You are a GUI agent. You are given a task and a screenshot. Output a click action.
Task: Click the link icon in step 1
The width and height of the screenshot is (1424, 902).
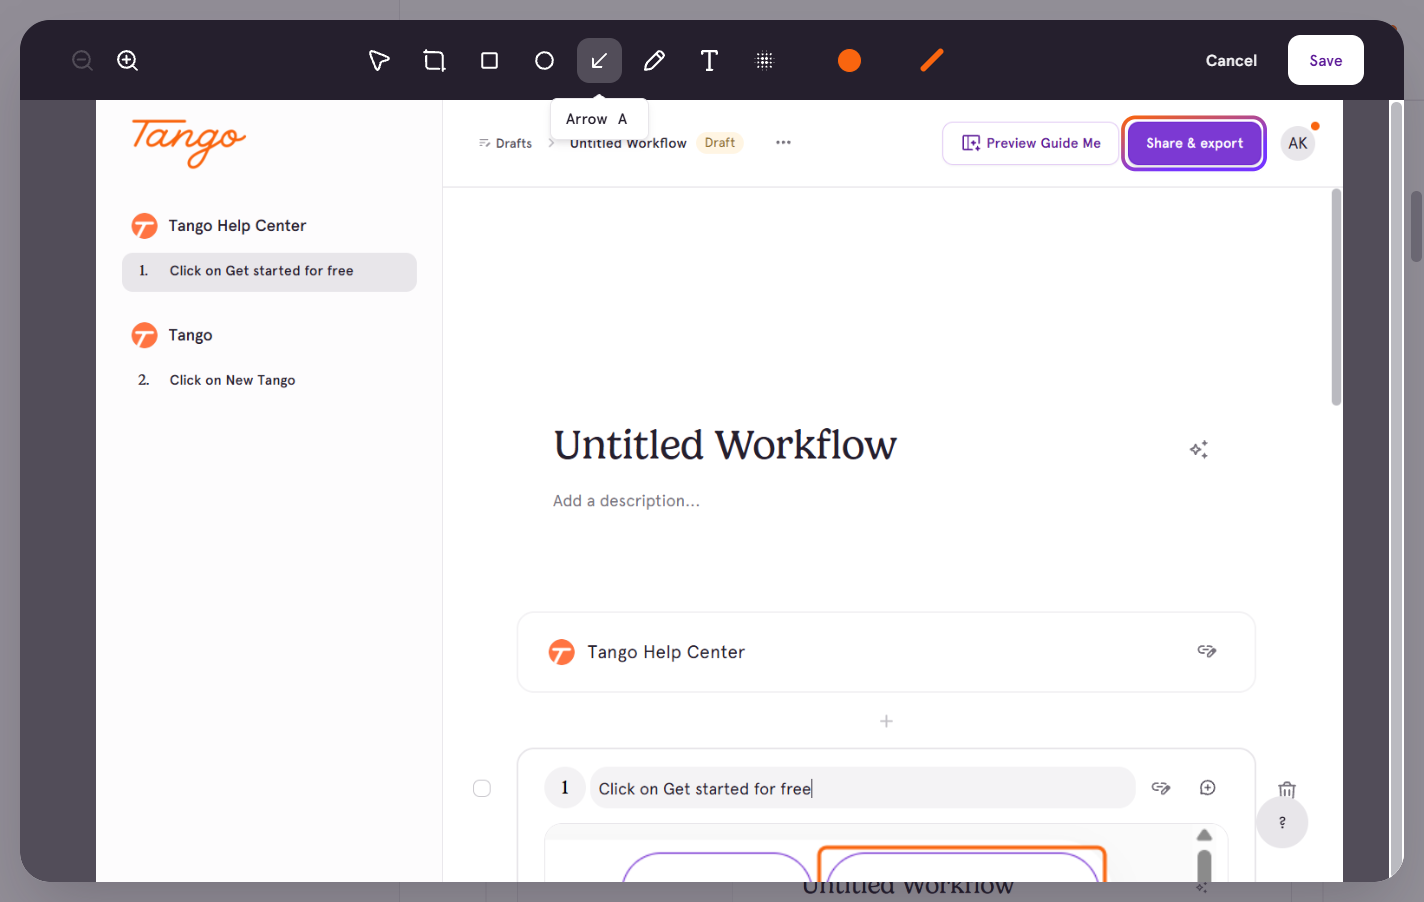pyautogui.click(x=1161, y=788)
